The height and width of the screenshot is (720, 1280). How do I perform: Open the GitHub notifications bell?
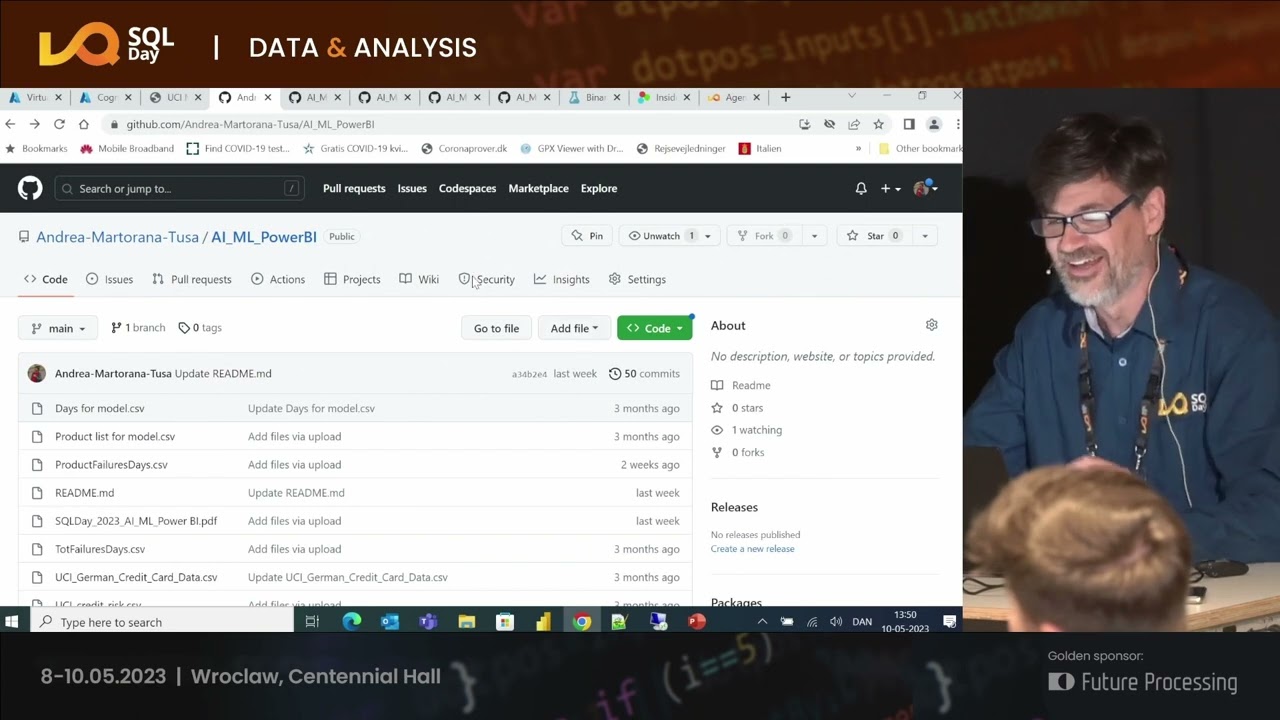pos(861,188)
